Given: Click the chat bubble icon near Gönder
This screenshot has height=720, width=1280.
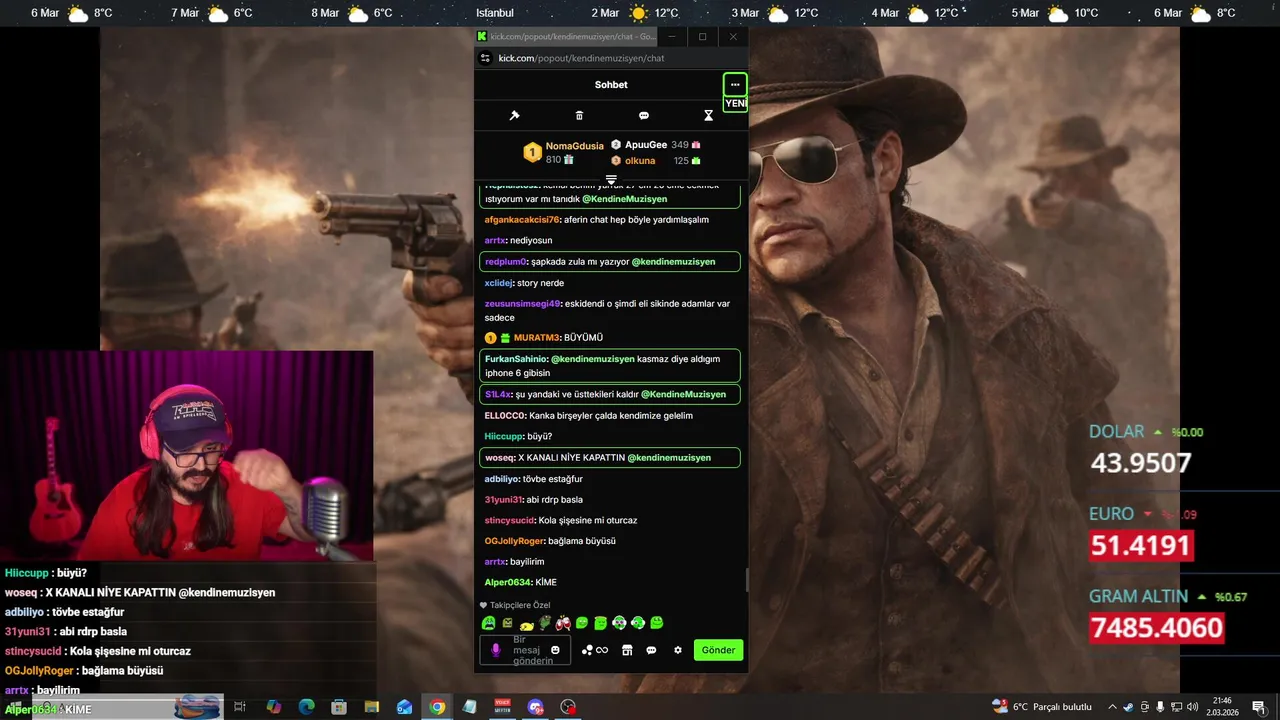Looking at the screenshot, I should pos(651,650).
